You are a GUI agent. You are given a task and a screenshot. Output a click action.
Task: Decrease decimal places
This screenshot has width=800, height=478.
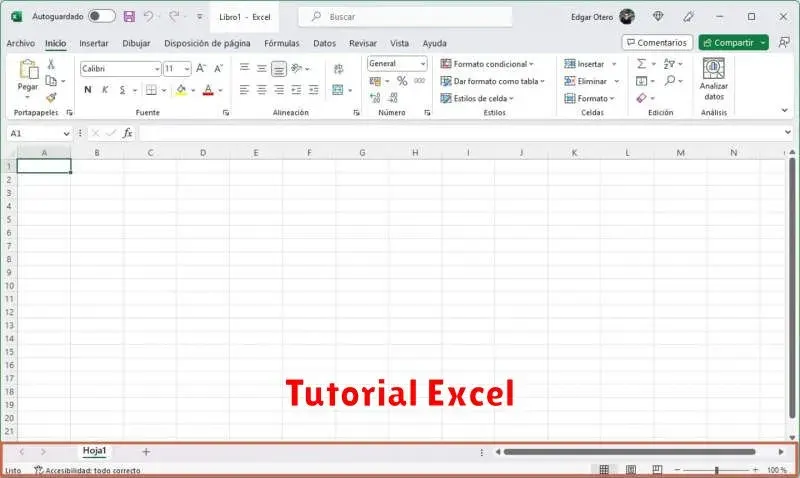(393, 97)
